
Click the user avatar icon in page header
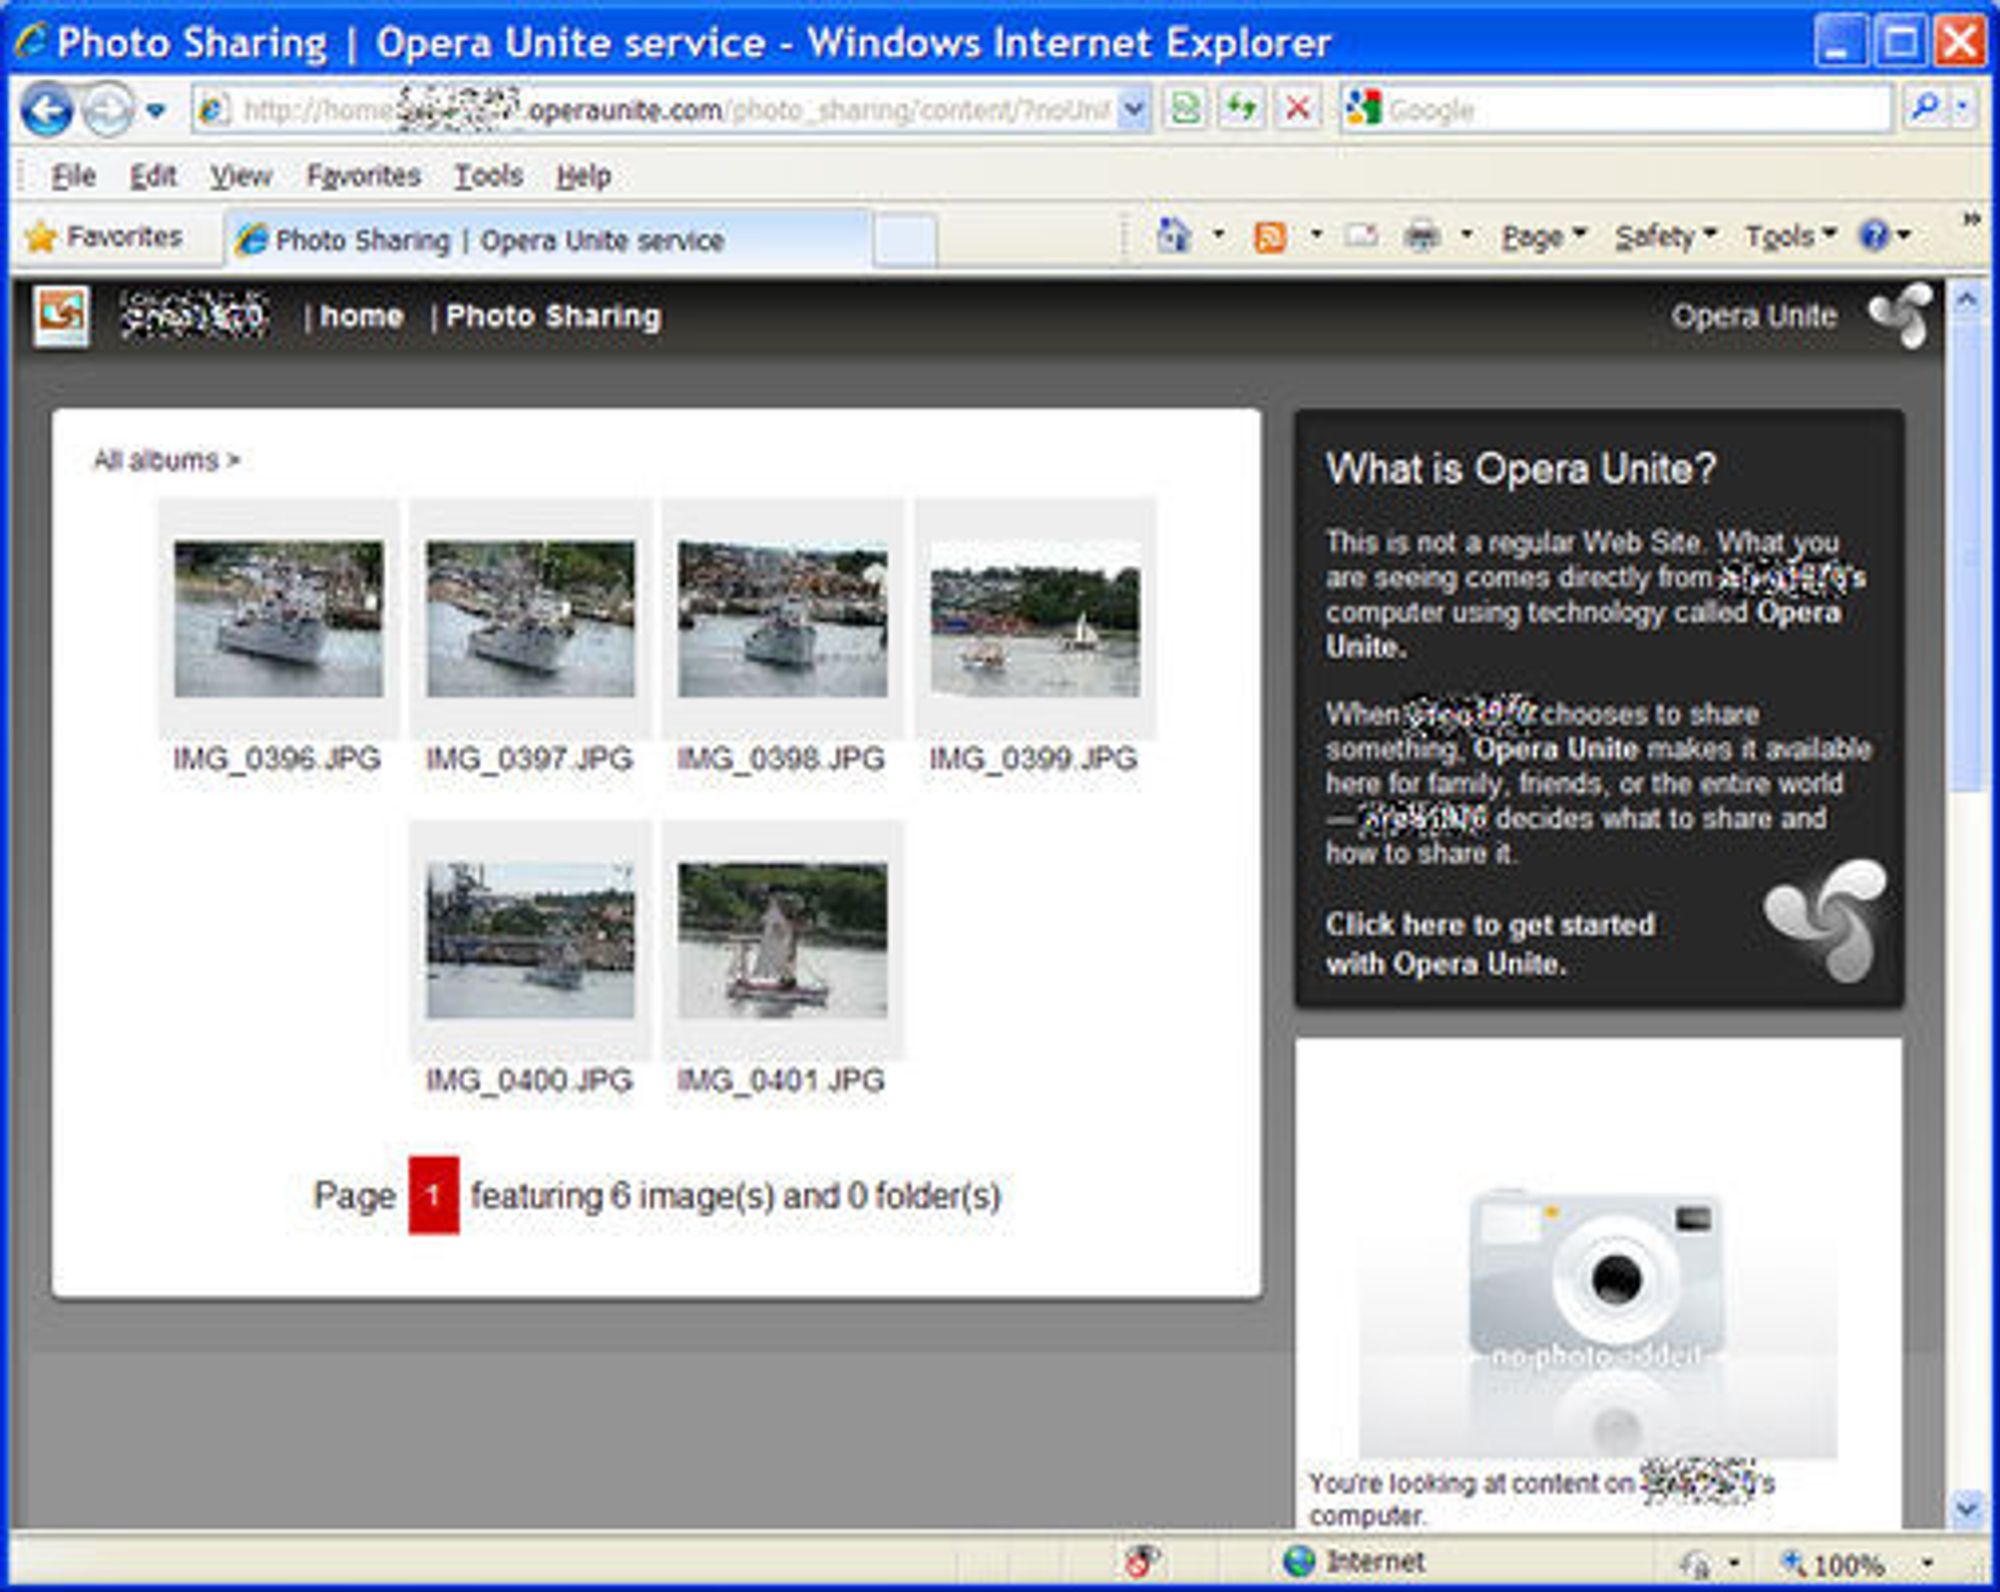[x=61, y=316]
